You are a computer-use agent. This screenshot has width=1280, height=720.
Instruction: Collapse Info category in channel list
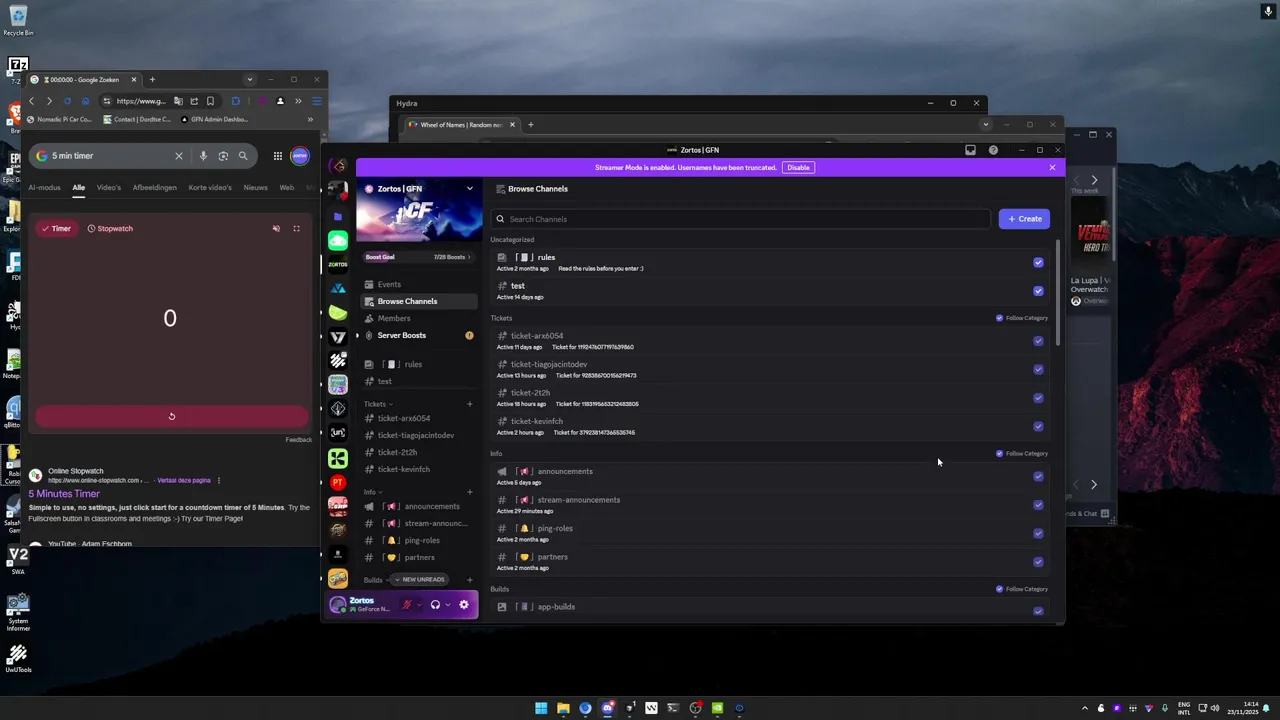point(372,492)
